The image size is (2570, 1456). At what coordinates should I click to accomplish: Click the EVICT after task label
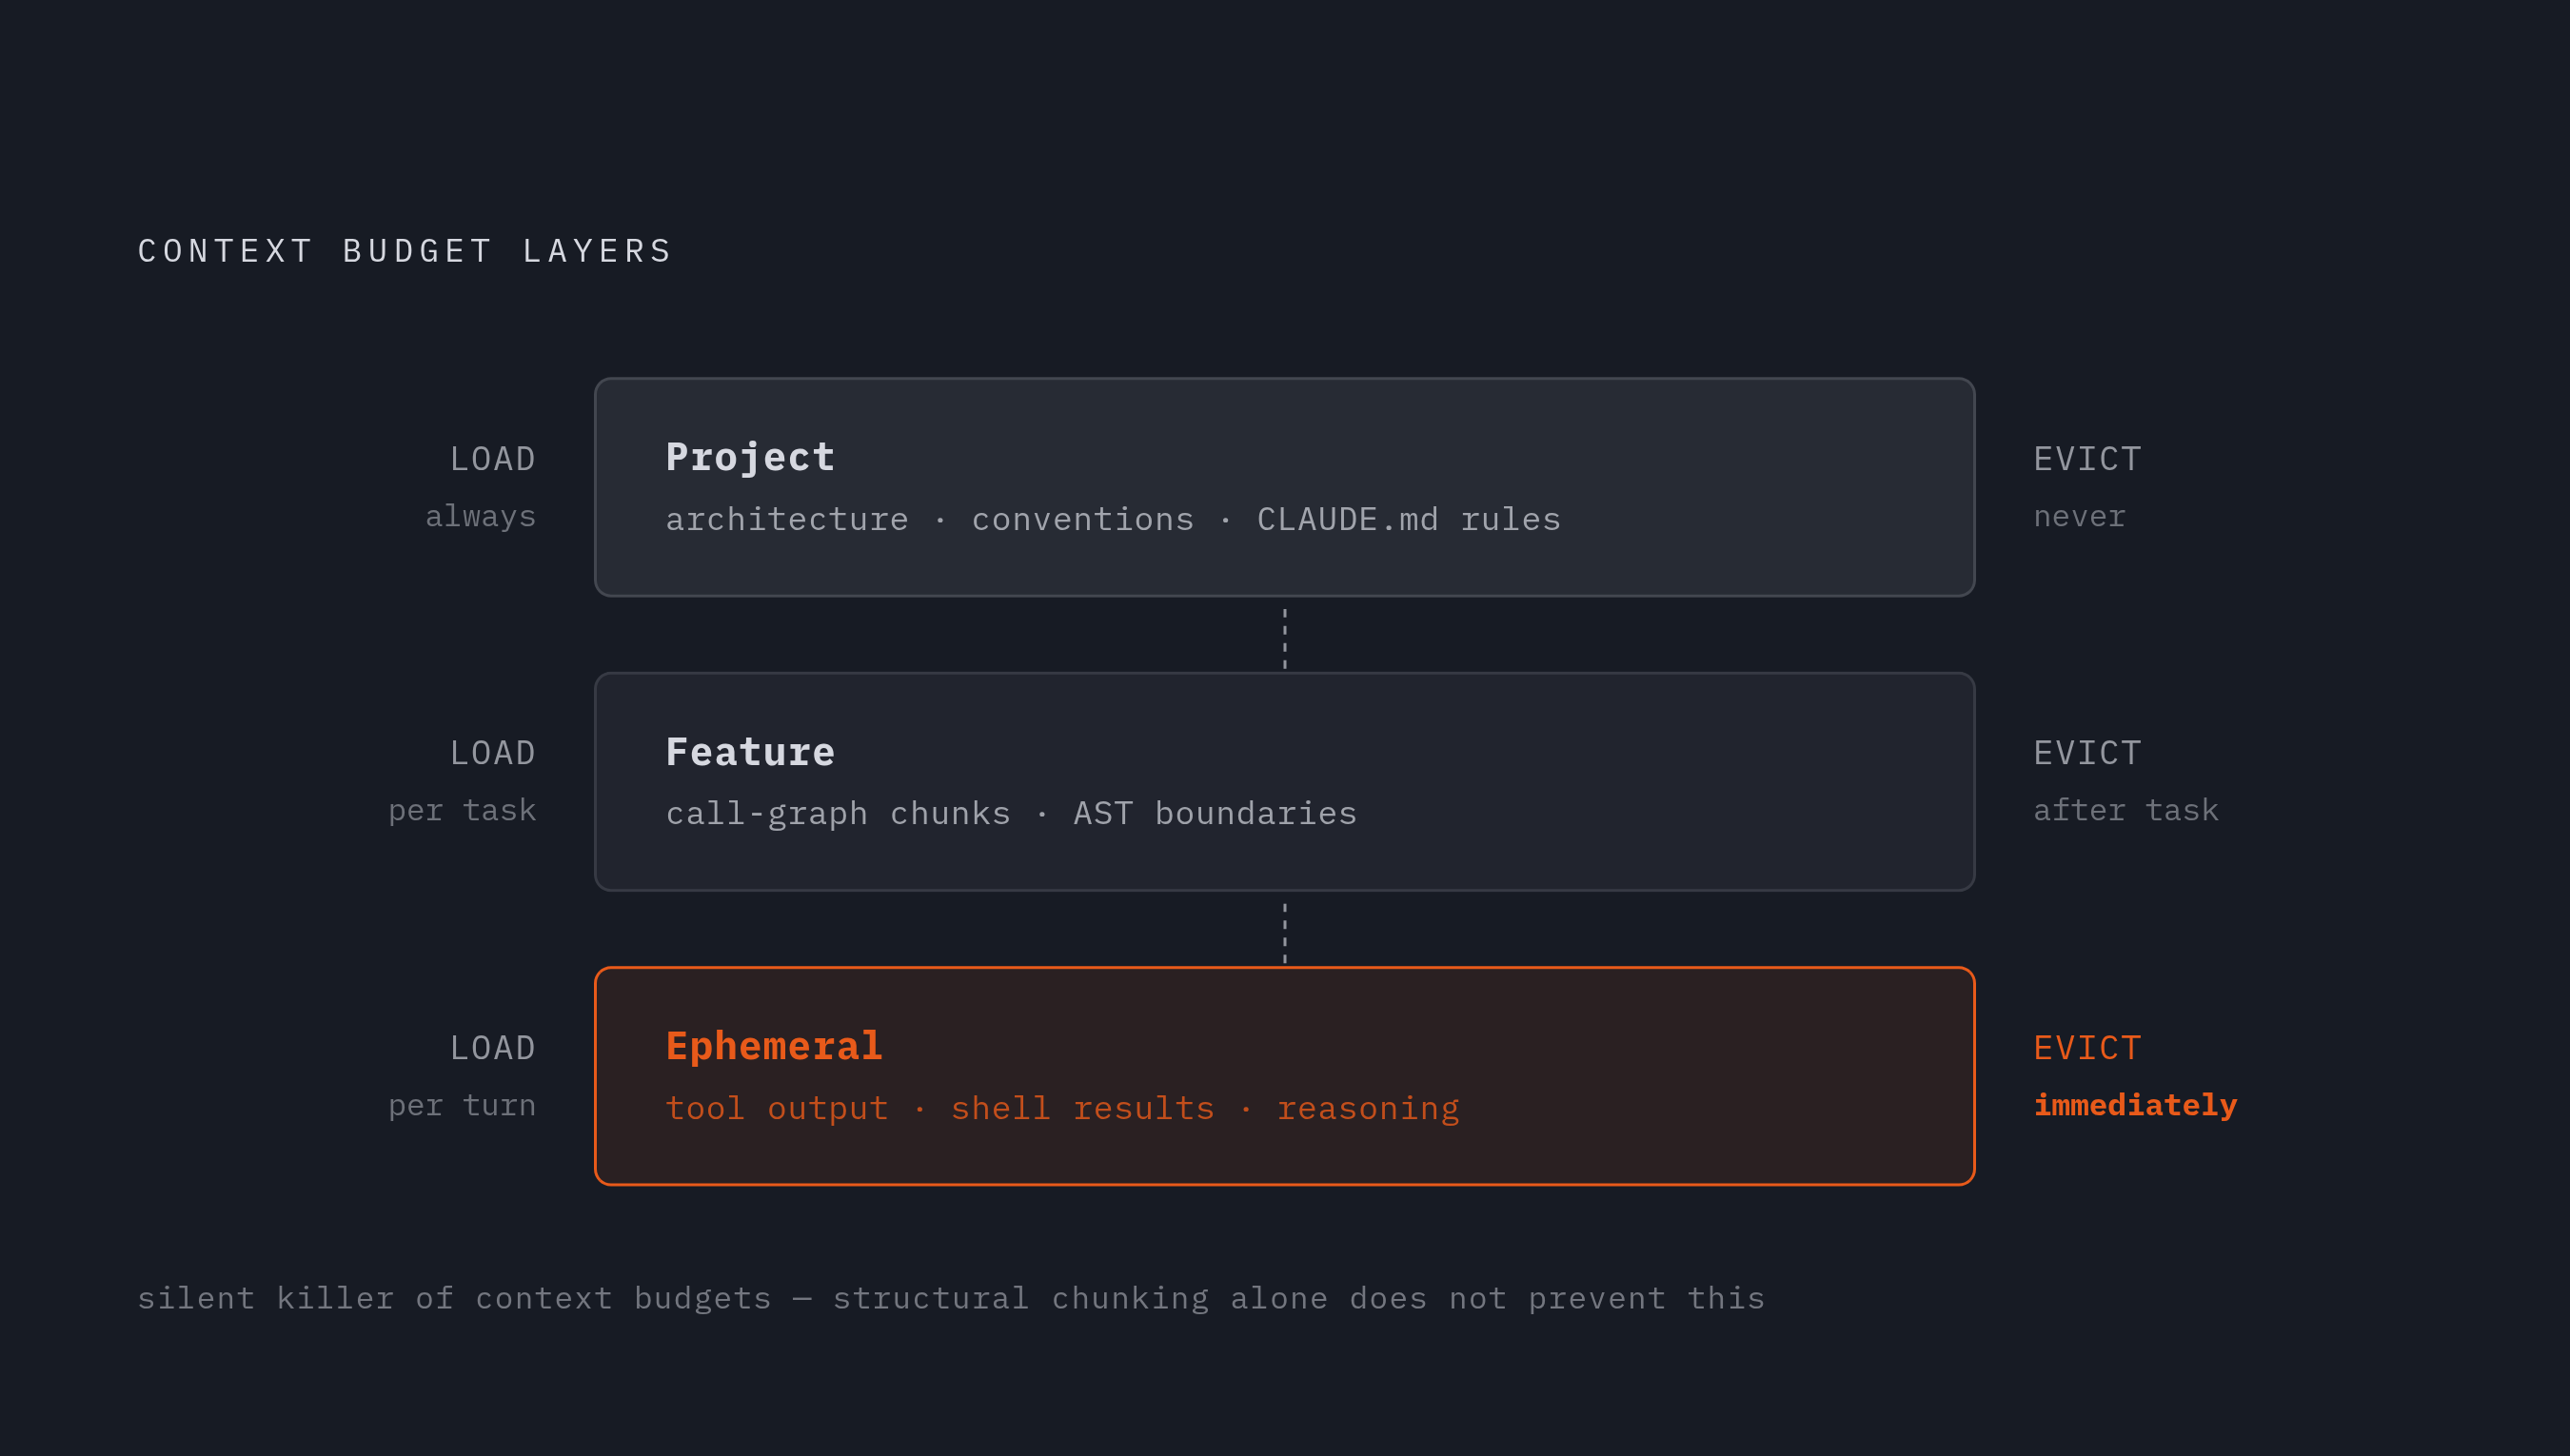point(2126,781)
